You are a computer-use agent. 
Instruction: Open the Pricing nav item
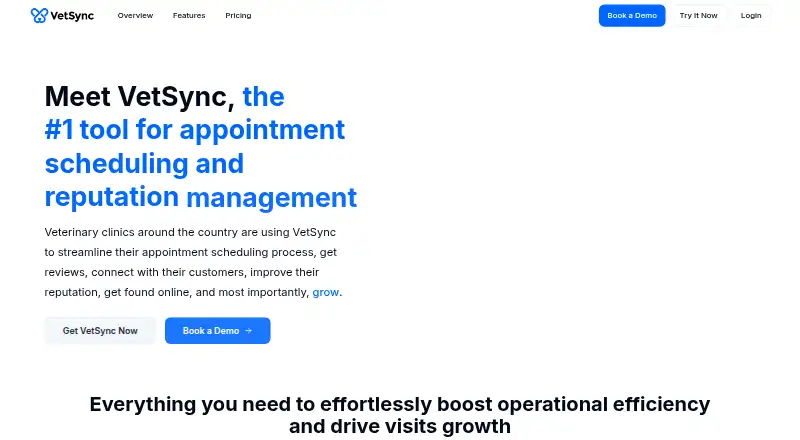238,15
